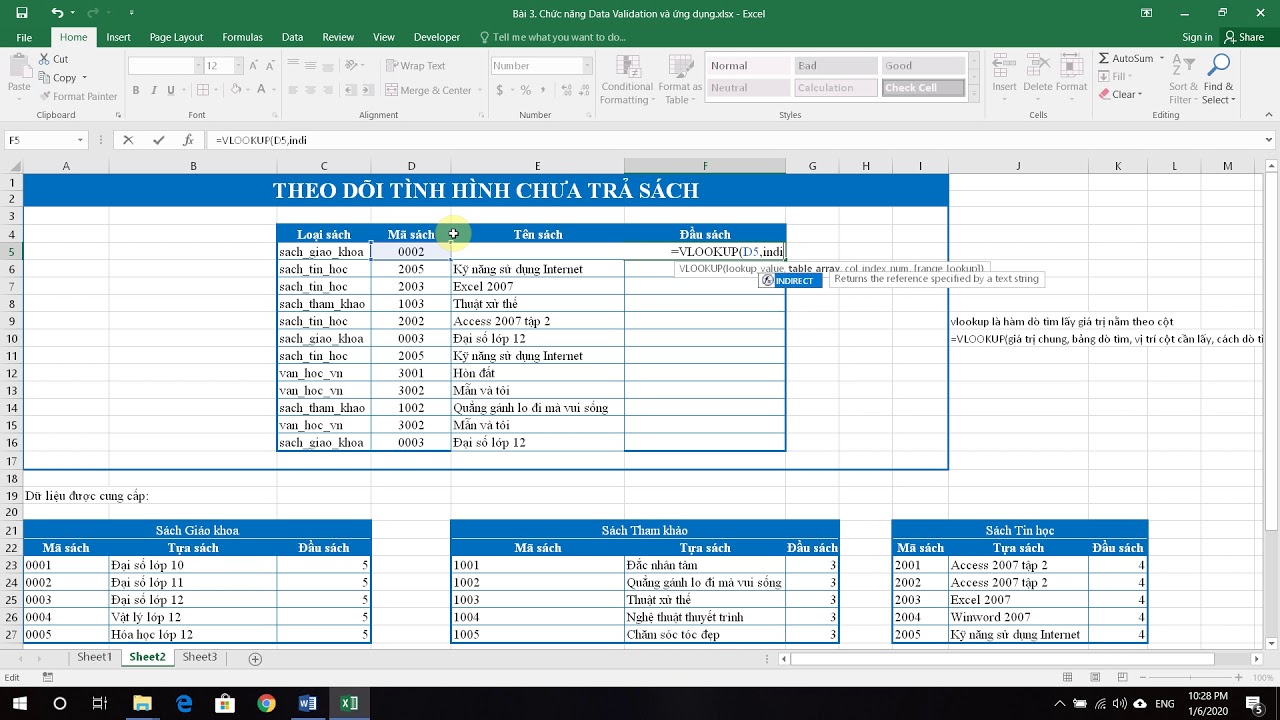This screenshot has width=1280, height=720.
Task: Click the Increase Indent icon
Action: (368, 90)
